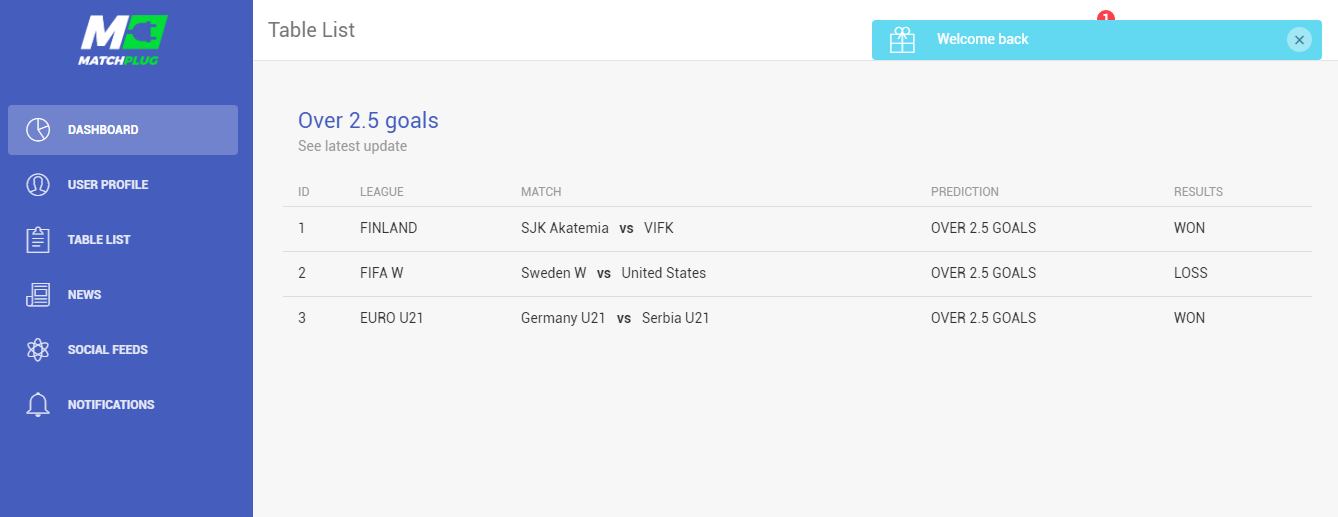Screen dimensions: 1338x517
Task: Dismiss the Welcome back notification
Action: pos(1299,40)
